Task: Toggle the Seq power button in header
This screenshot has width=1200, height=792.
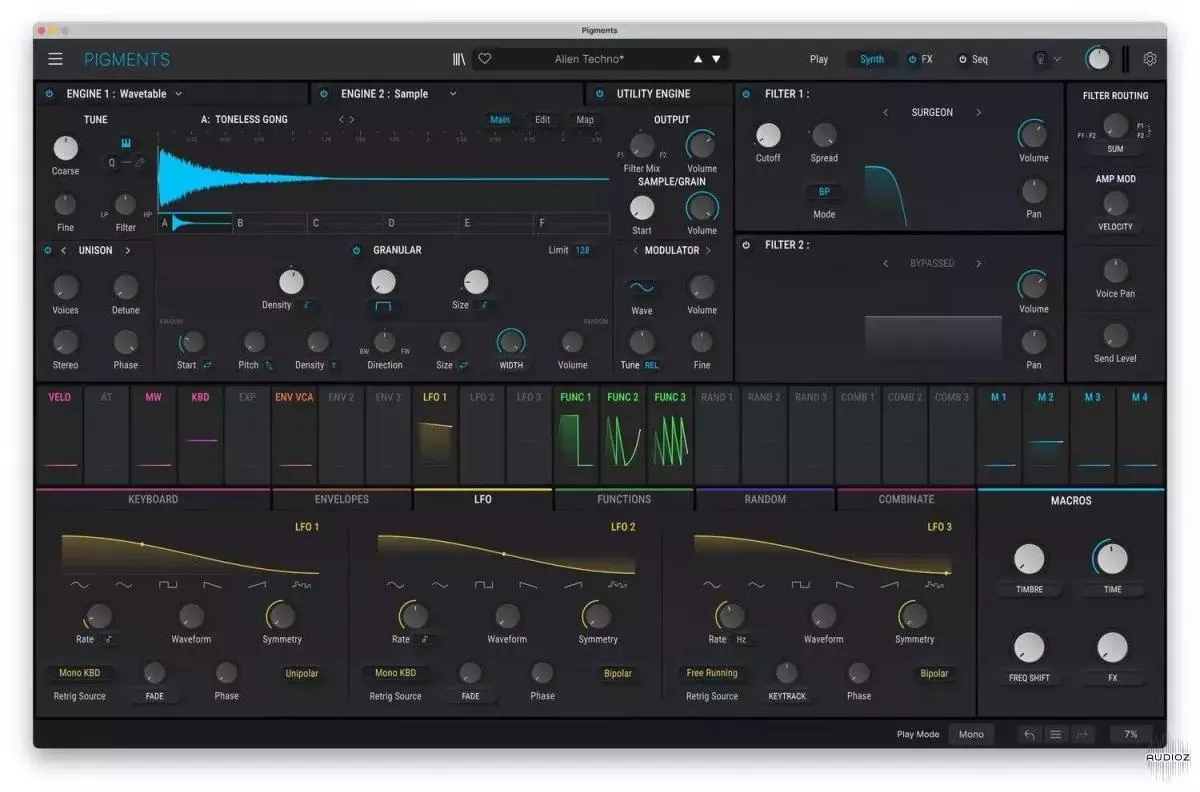Action: (963, 59)
